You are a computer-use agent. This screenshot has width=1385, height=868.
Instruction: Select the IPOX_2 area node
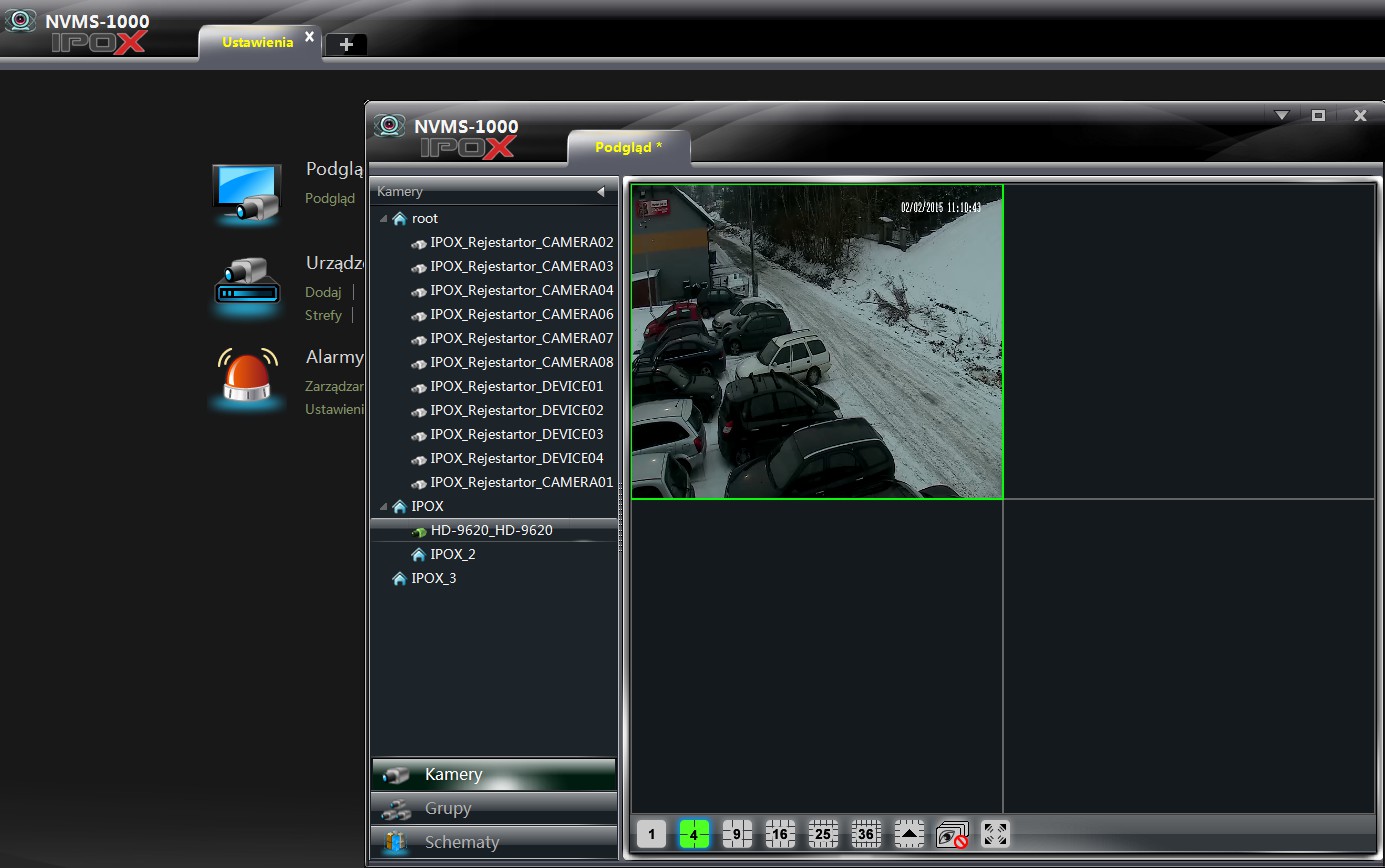point(452,554)
